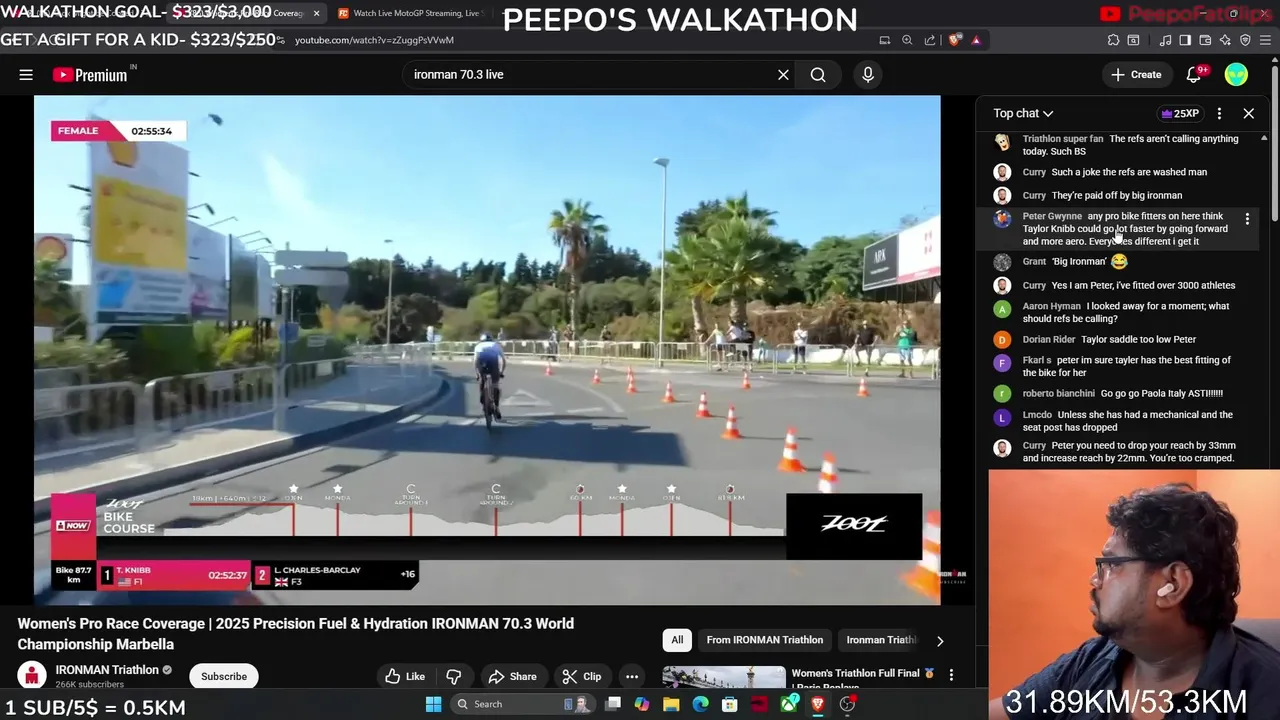
Task: Close the live chat panel
Action: 1248,113
